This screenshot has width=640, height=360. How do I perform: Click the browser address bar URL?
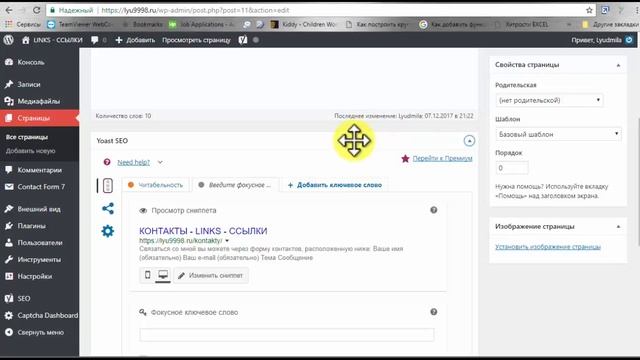click(195, 10)
